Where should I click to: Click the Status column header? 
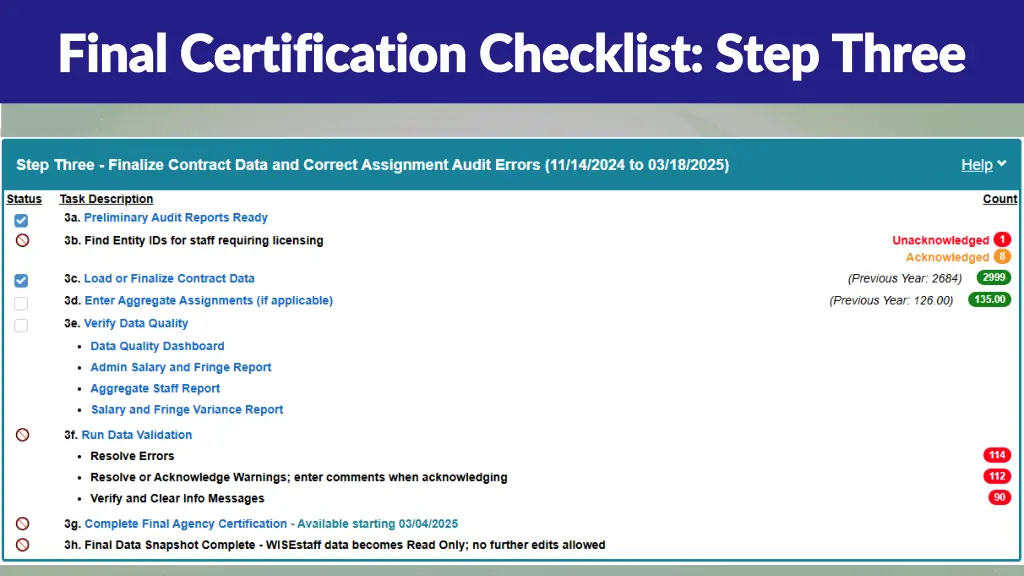click(24, 199)
